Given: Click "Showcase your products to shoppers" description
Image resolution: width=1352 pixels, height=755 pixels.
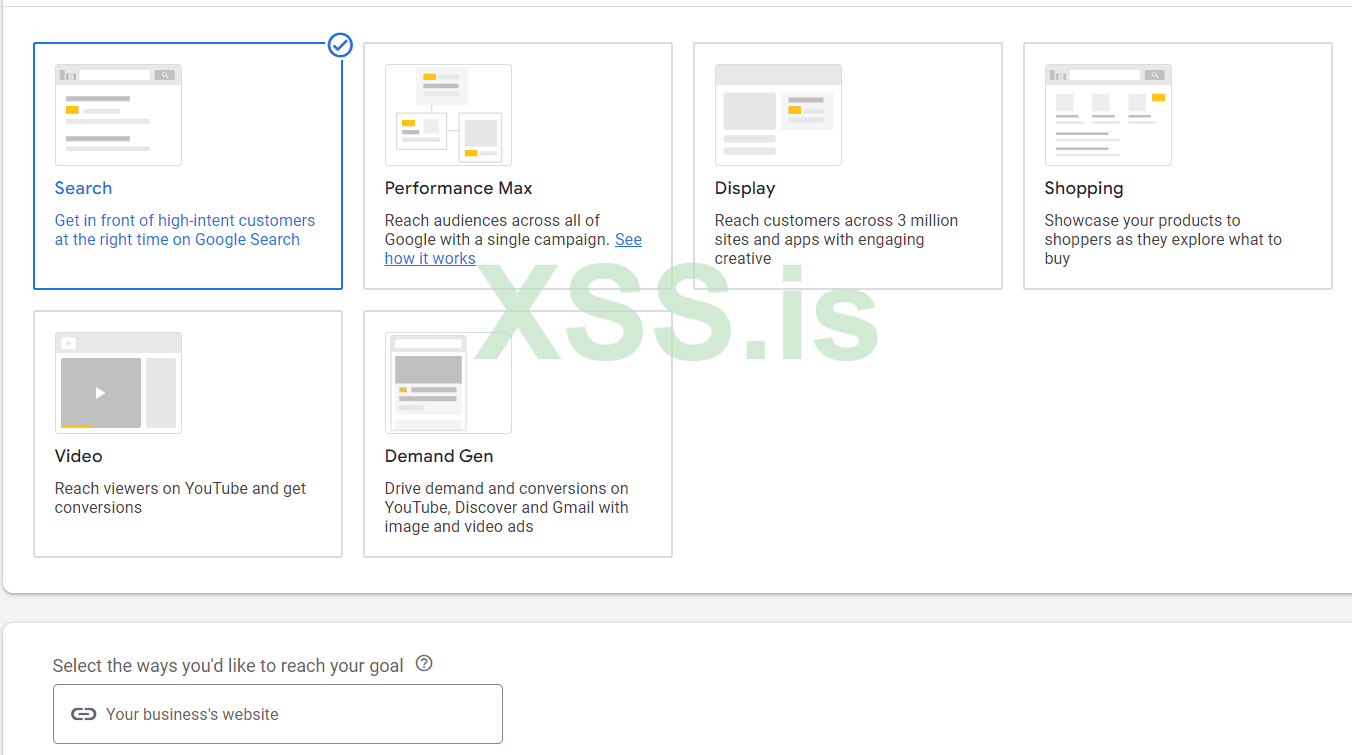Looking at the screenshot, I should pyautogui.click(x=1163, y=239).
